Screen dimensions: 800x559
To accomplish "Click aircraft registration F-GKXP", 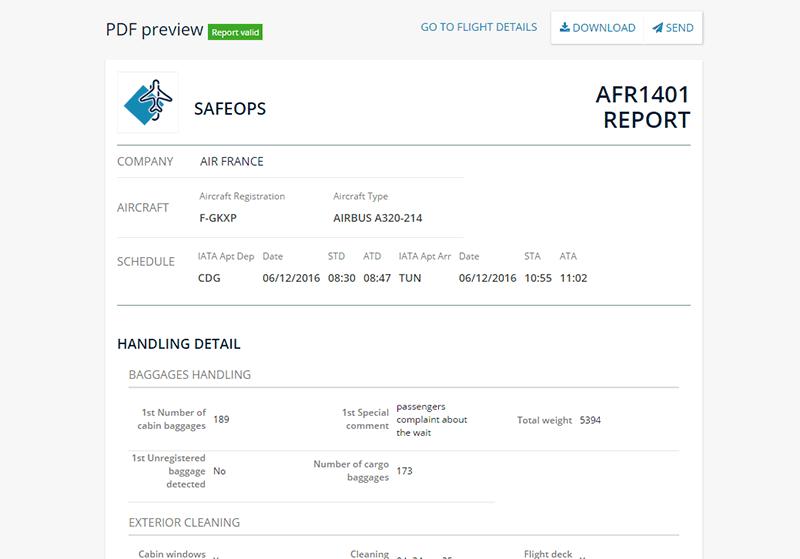I will point(218,218).
